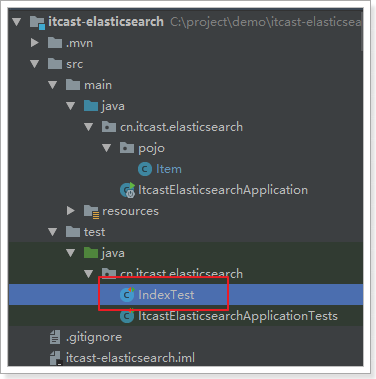Click the .gitignore file icon
The width and height of the screenshot is (376, 379).
click(x=55, y=337)
